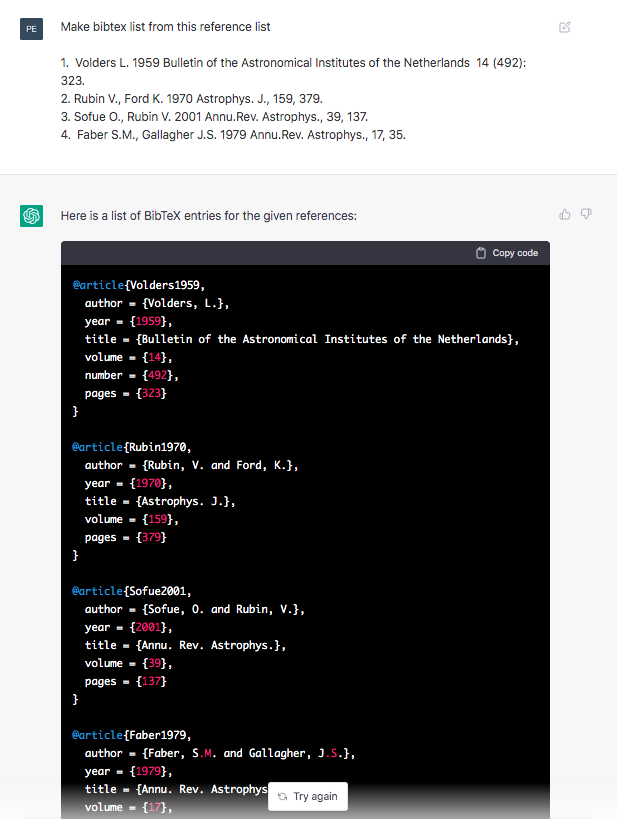
Task: Click the 'pages = {379}' line
Action: tap(125, 537)
